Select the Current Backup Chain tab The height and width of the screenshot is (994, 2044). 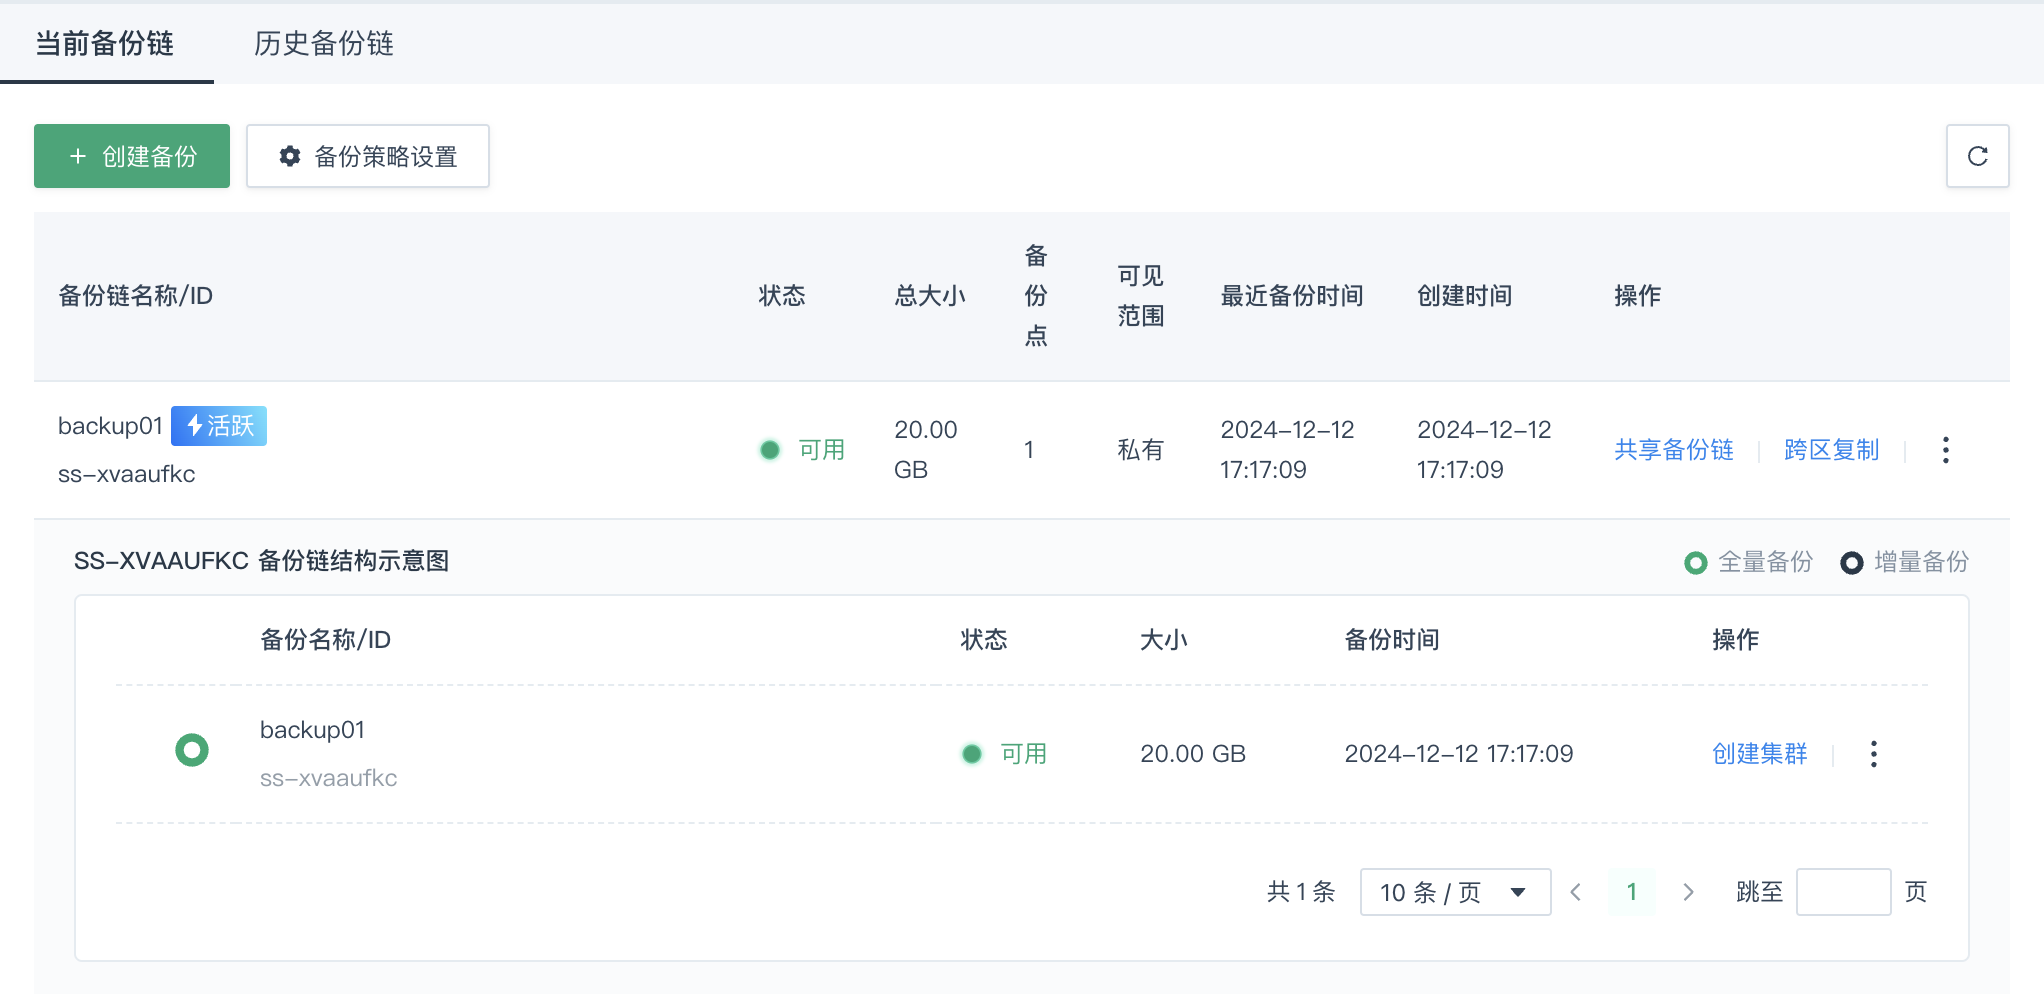click(105, 43)
